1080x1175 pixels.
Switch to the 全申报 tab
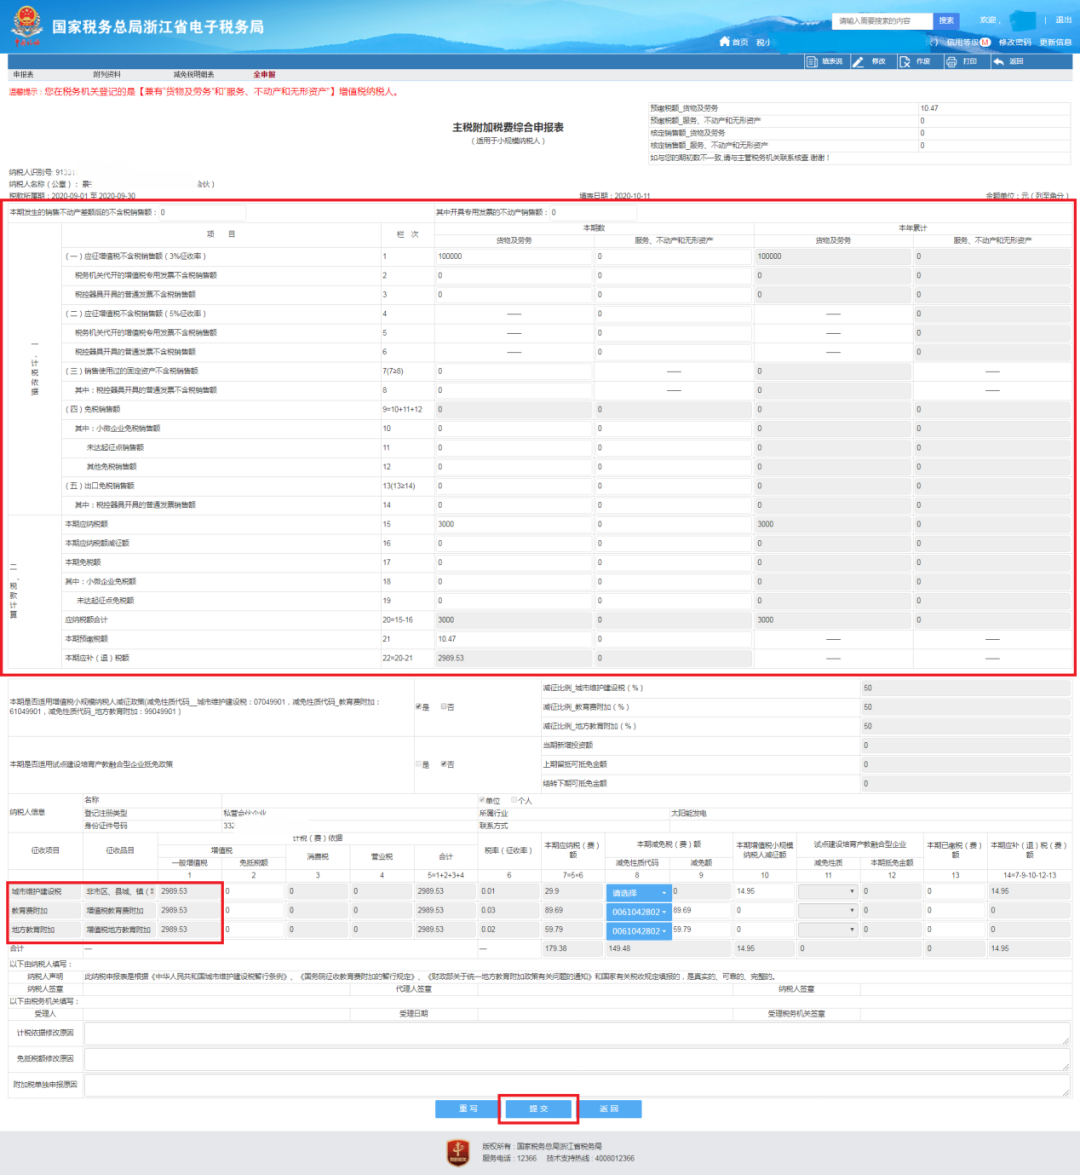pos(264,75)
